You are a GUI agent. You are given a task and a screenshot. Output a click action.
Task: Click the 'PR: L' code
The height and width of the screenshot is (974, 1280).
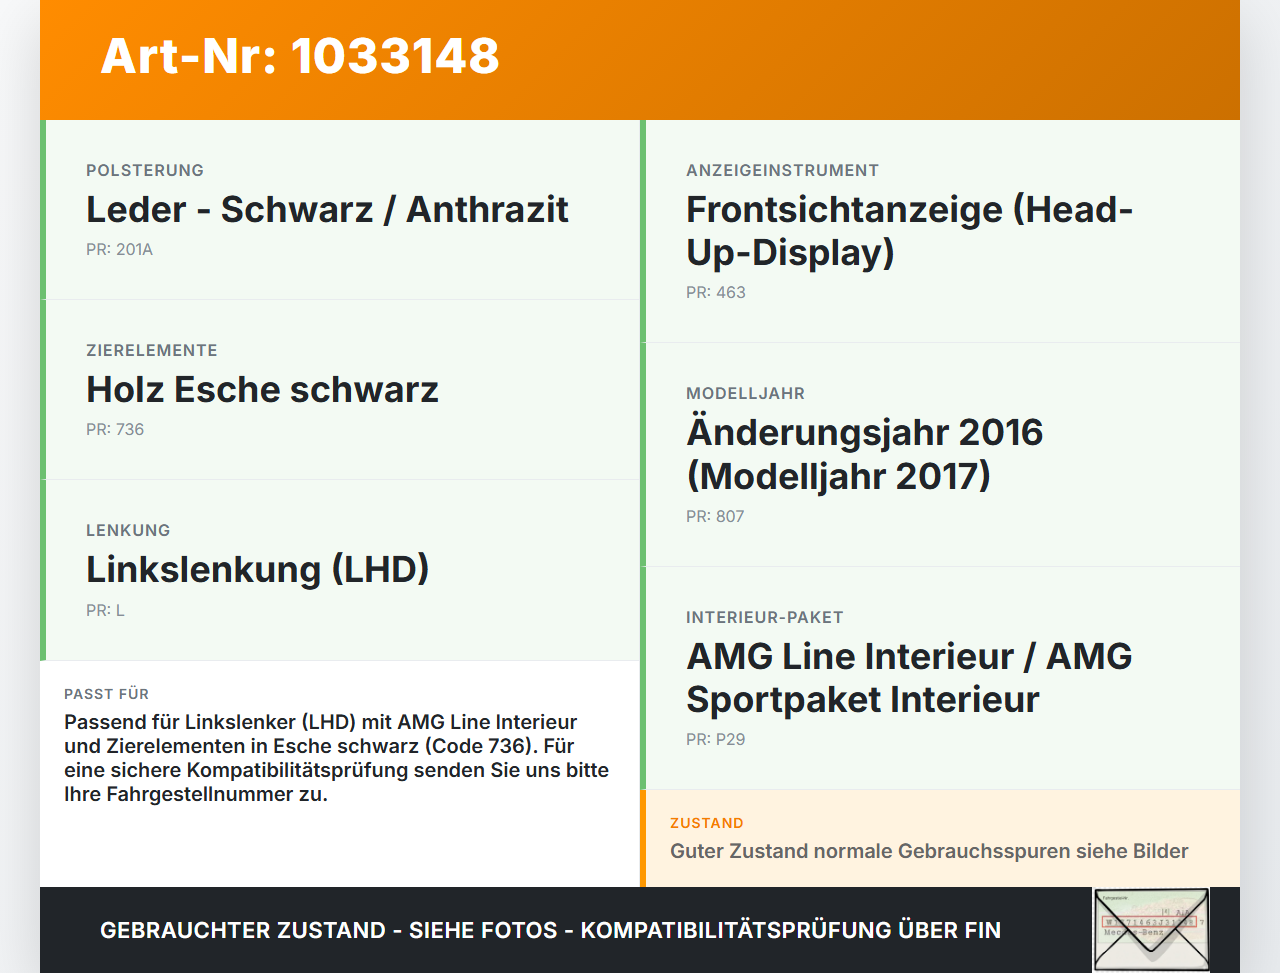(x=105, y=611)
